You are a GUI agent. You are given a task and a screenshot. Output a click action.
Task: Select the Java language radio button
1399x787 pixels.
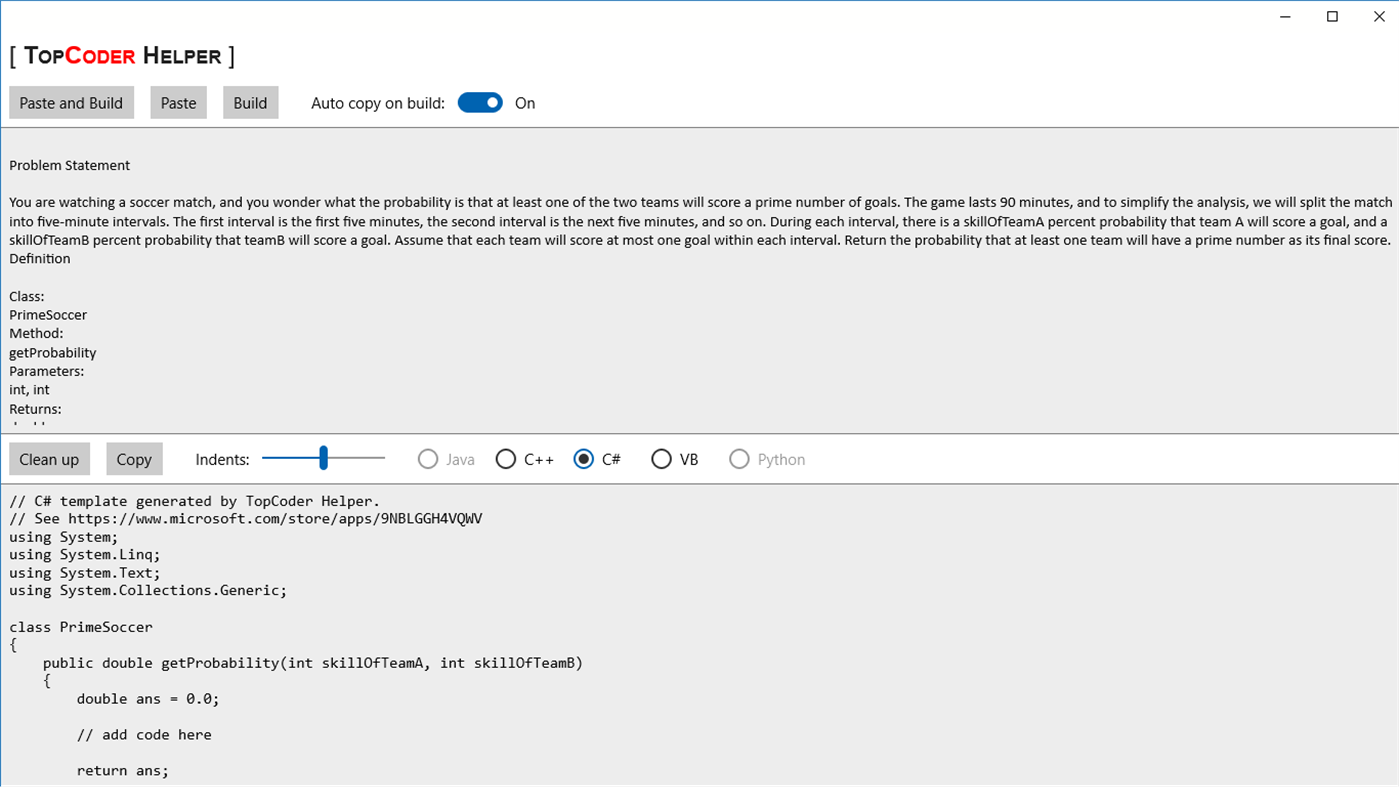pyautogui.click(x=446, y=459)
